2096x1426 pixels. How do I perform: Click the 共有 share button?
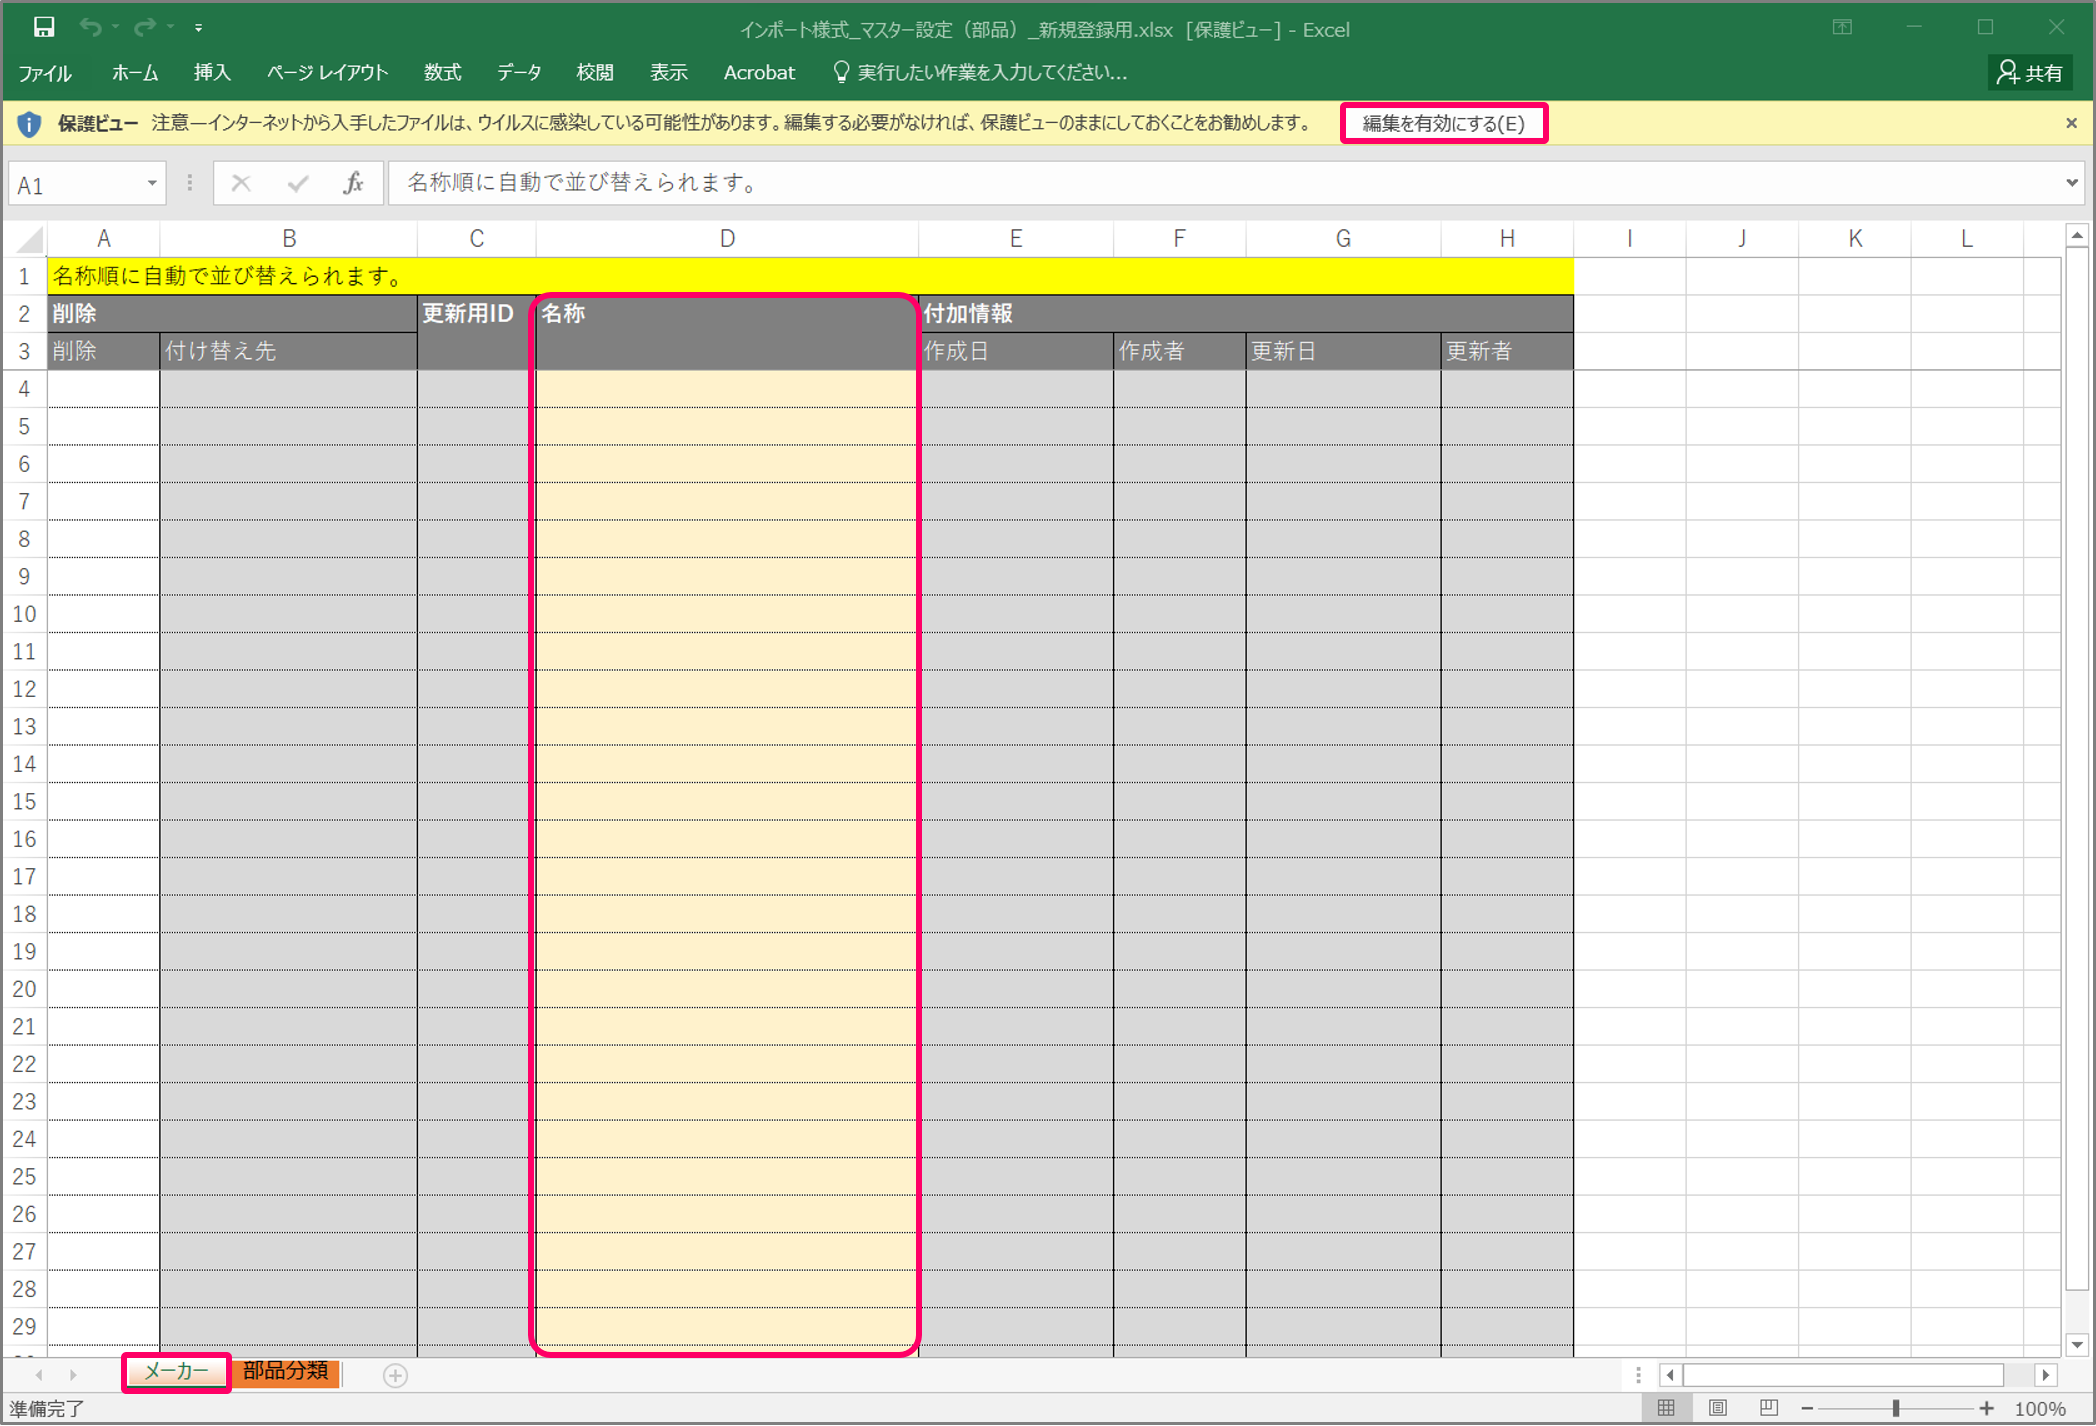click(x=2030, y=73)
